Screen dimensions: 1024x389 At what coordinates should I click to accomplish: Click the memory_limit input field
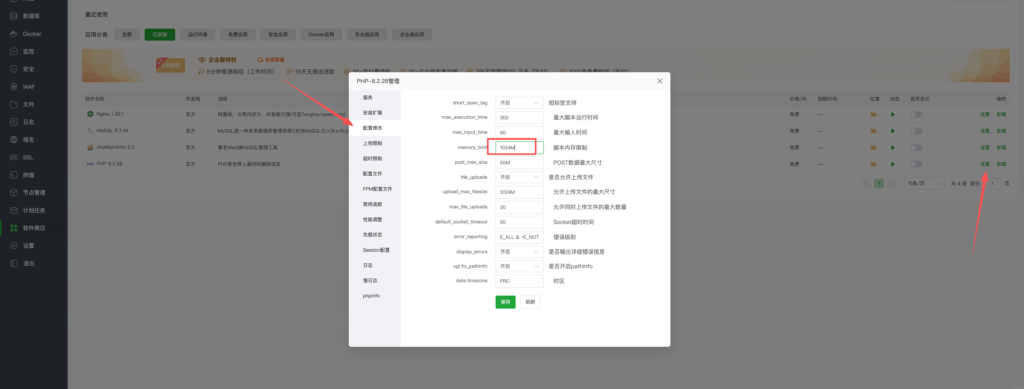pyautogui.click(x=519, y=148)
